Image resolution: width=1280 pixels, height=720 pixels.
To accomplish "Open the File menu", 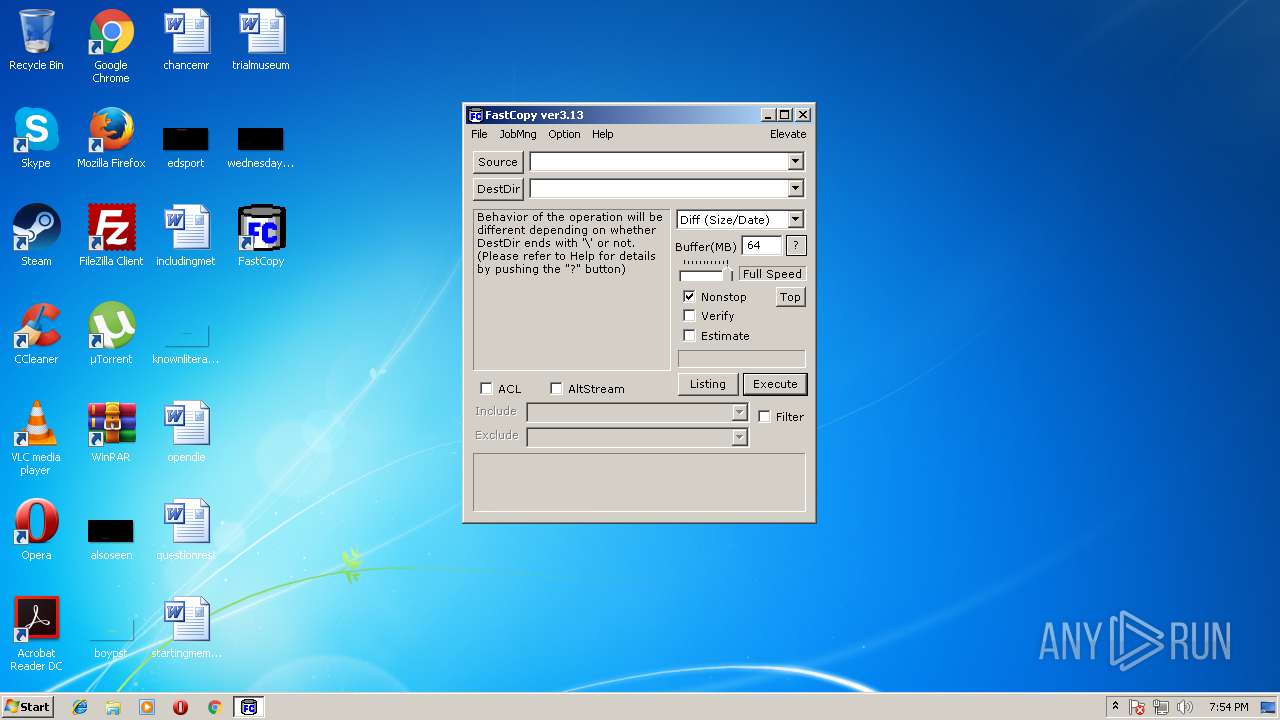I will 479,134.
